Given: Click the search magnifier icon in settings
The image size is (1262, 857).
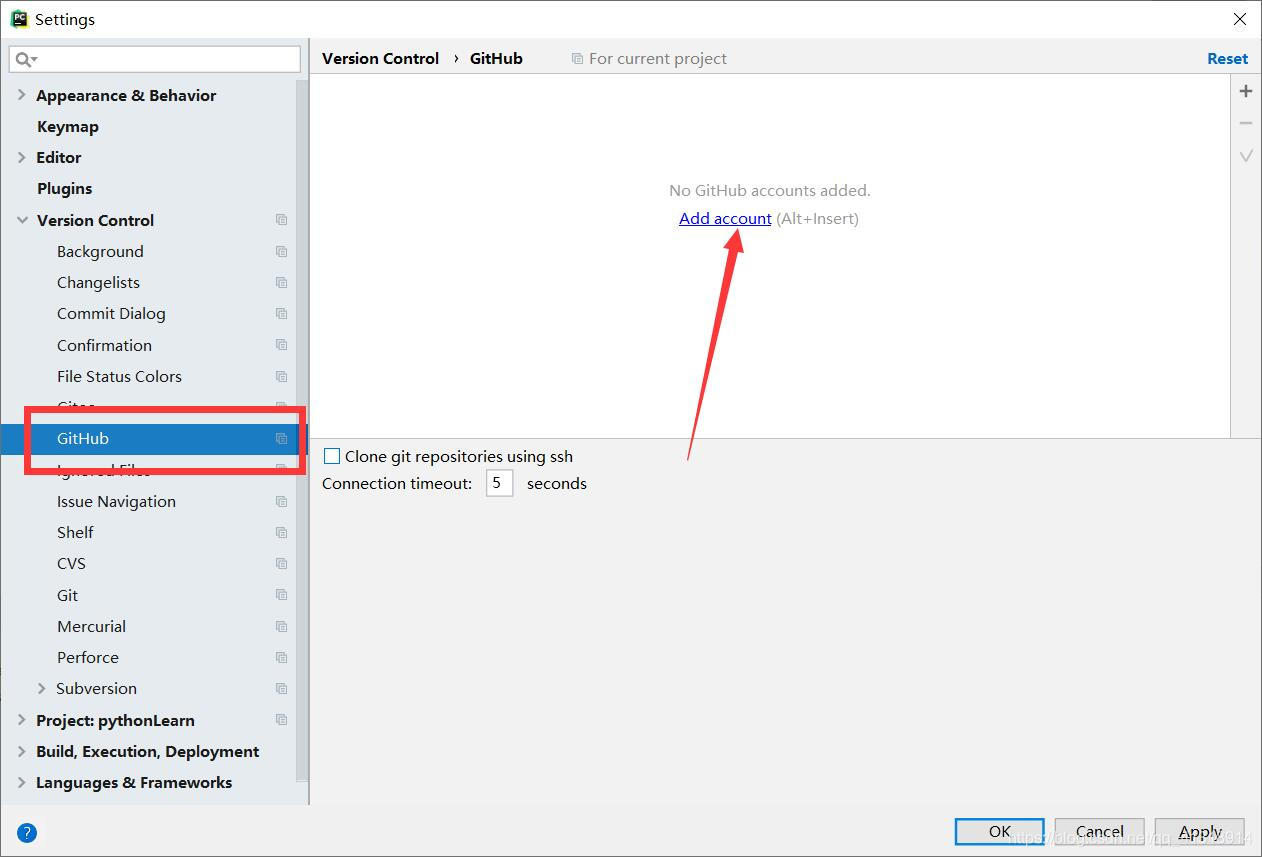Looking at the screenshot, I should (x=24, y=60).
